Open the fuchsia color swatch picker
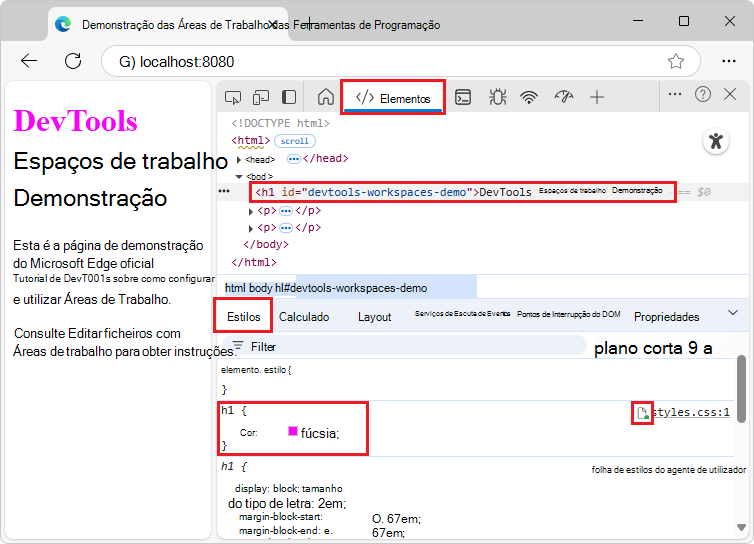 [x=293, y=431]
